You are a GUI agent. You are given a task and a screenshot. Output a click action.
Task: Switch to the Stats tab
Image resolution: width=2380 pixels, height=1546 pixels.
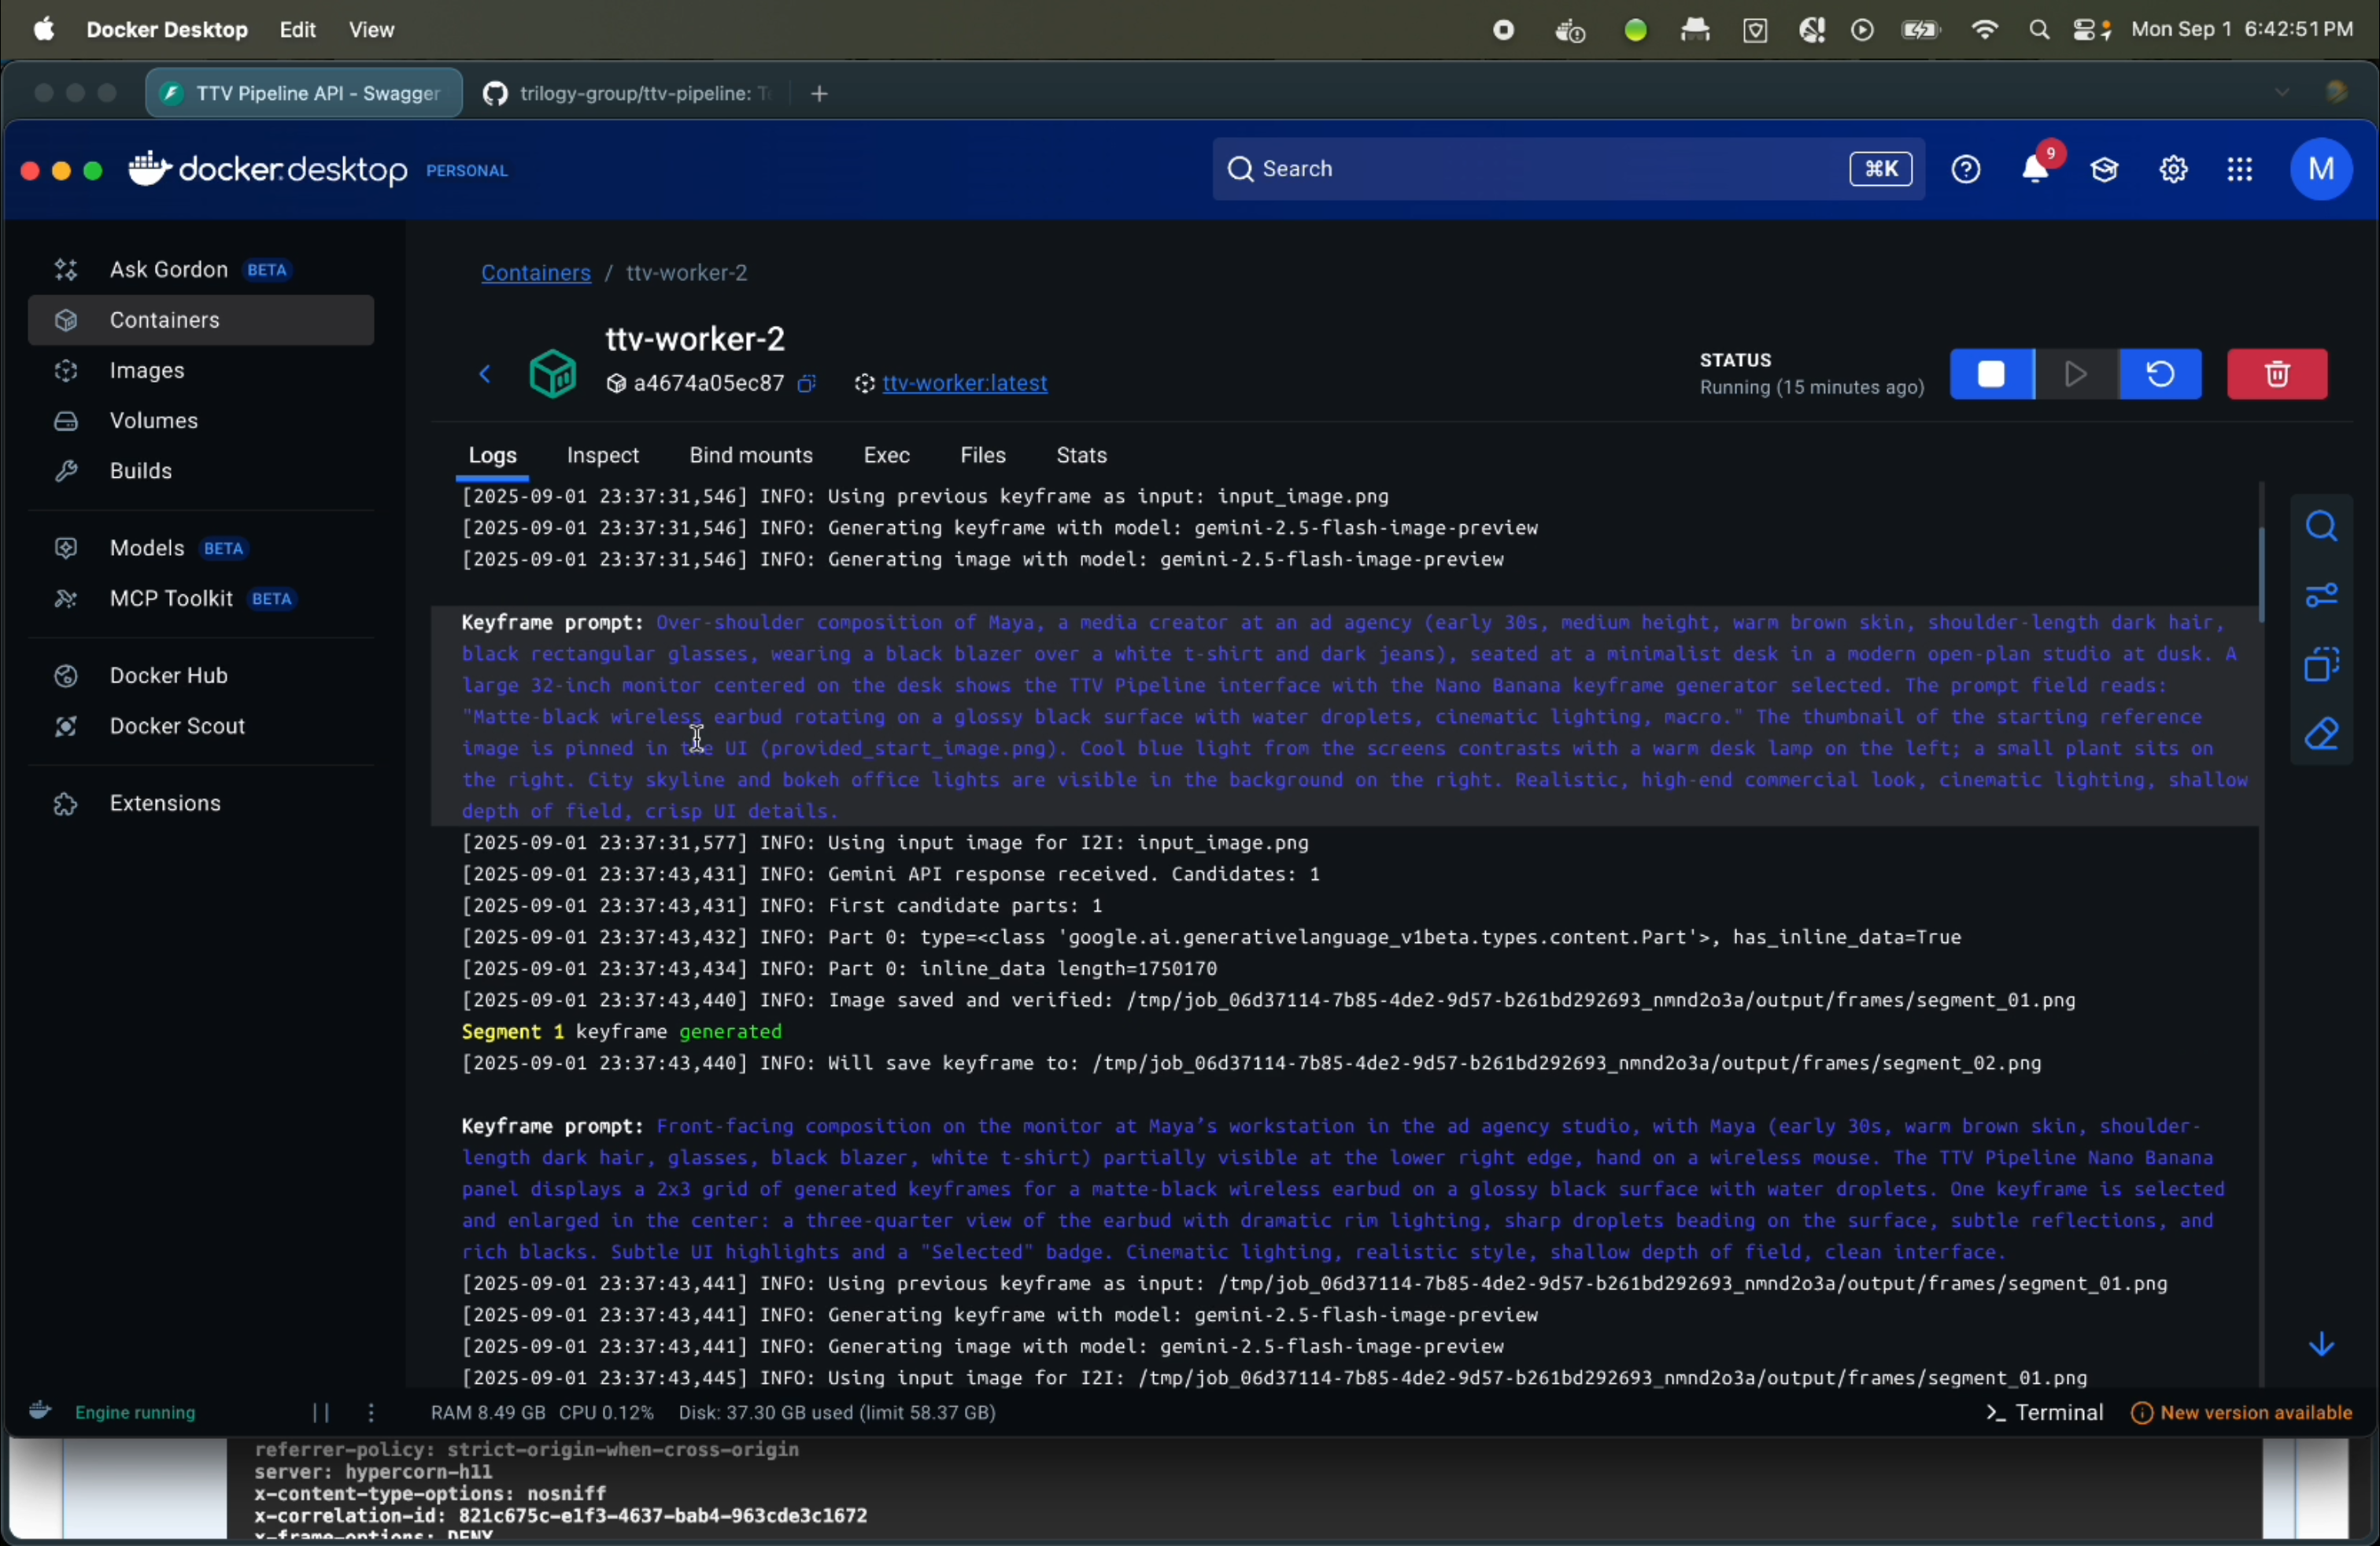[1082, 456]
